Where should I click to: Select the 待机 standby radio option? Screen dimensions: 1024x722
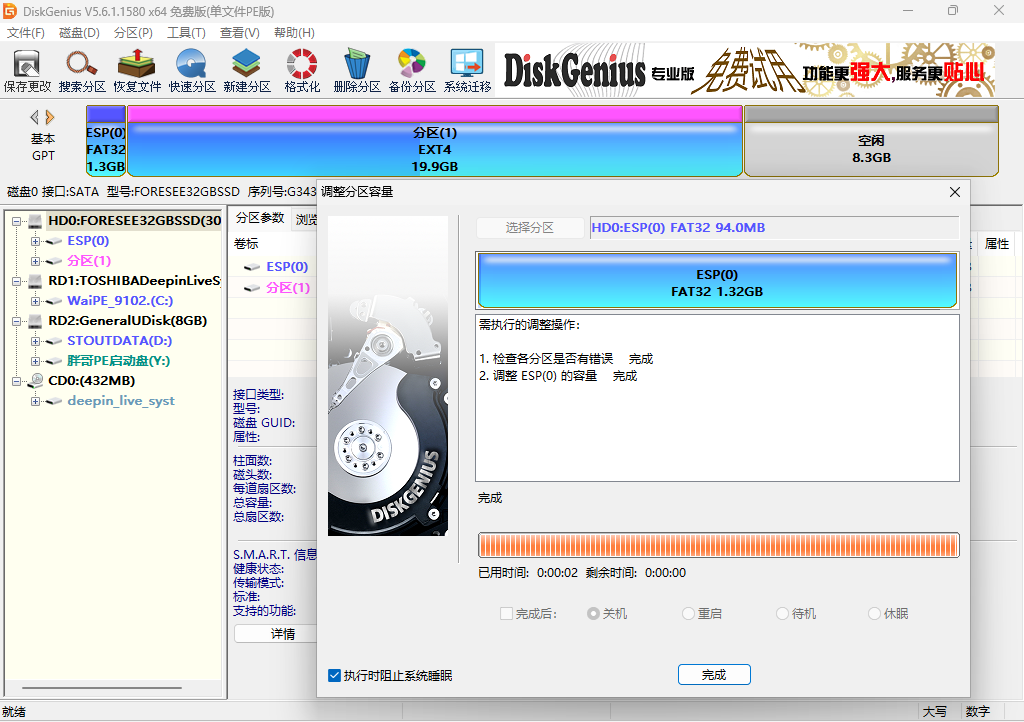tap(782, 614)
